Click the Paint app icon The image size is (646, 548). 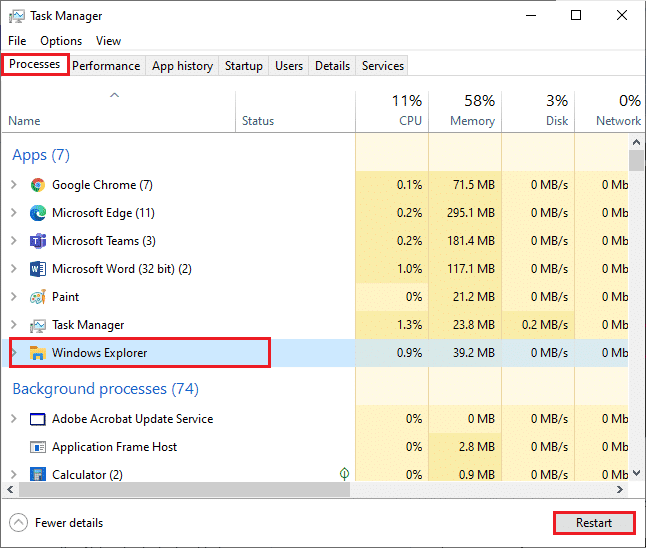tap(38, 297)
